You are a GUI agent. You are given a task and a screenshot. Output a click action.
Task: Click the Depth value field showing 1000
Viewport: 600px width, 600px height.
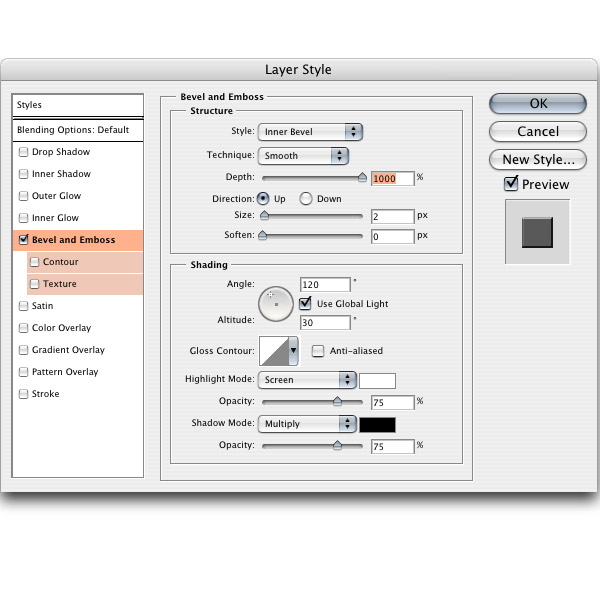point(393,179)
